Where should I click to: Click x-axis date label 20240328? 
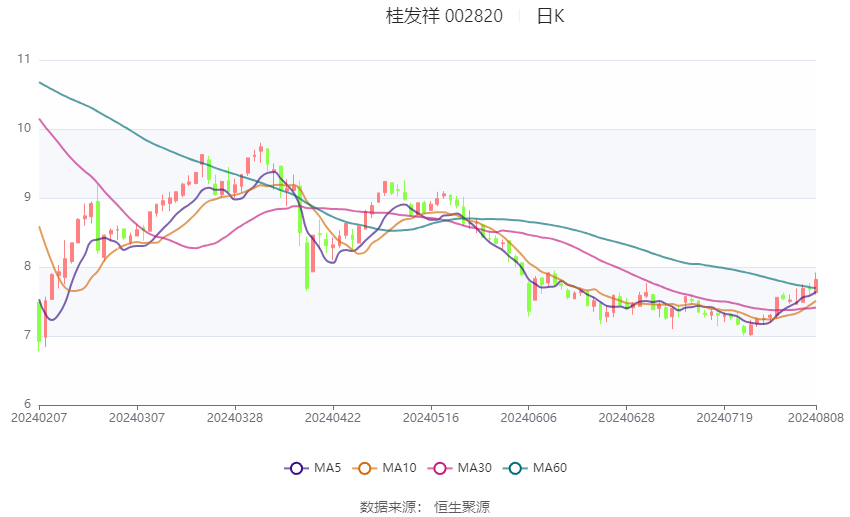(235, 418)
